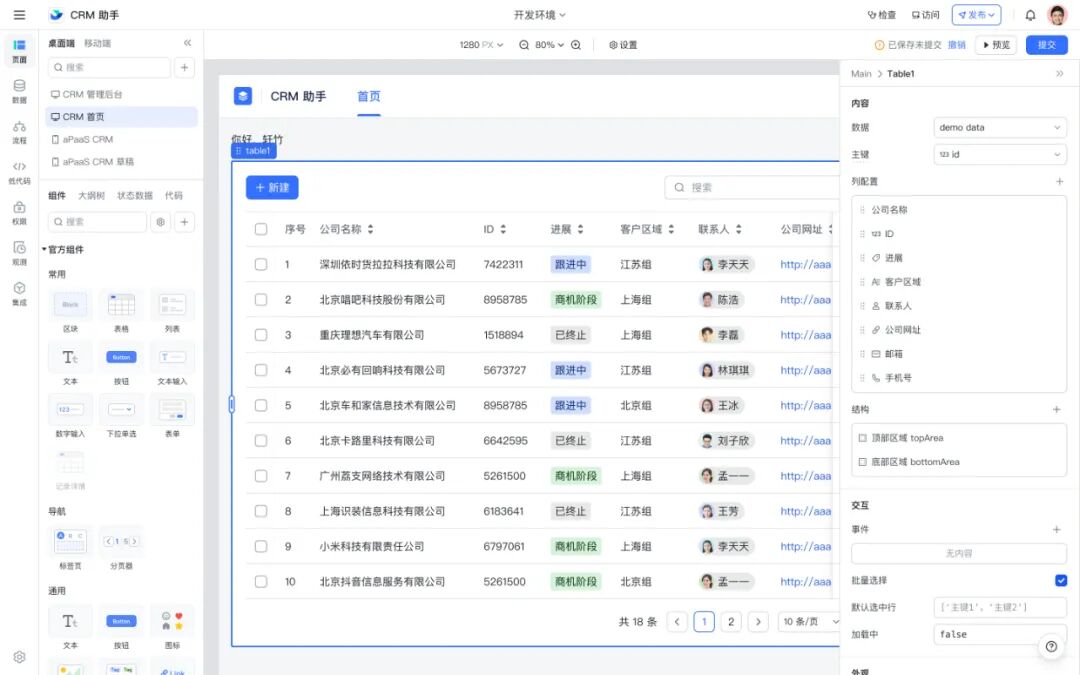
Task: Open the 观测 monitoring section icon
Action: (19, 253)
